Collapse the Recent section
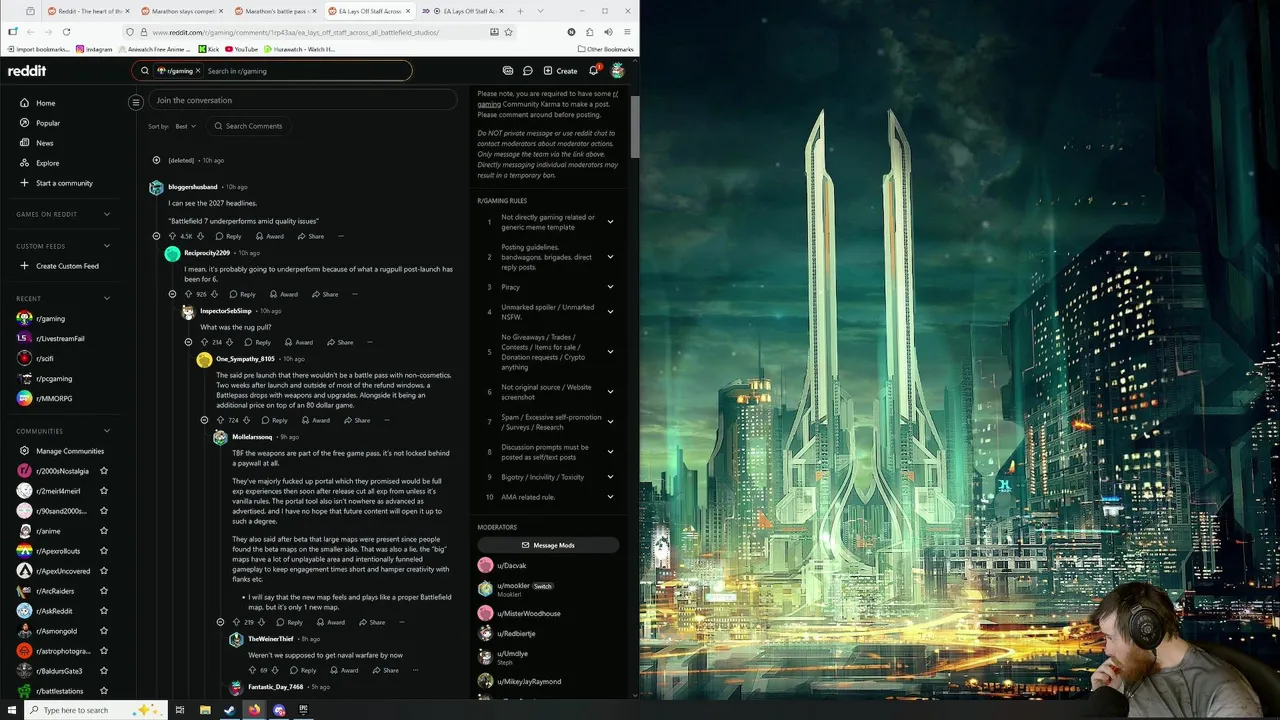Image resolution: width=1280 pixels, height=720 pixels. tap(107, 298)
